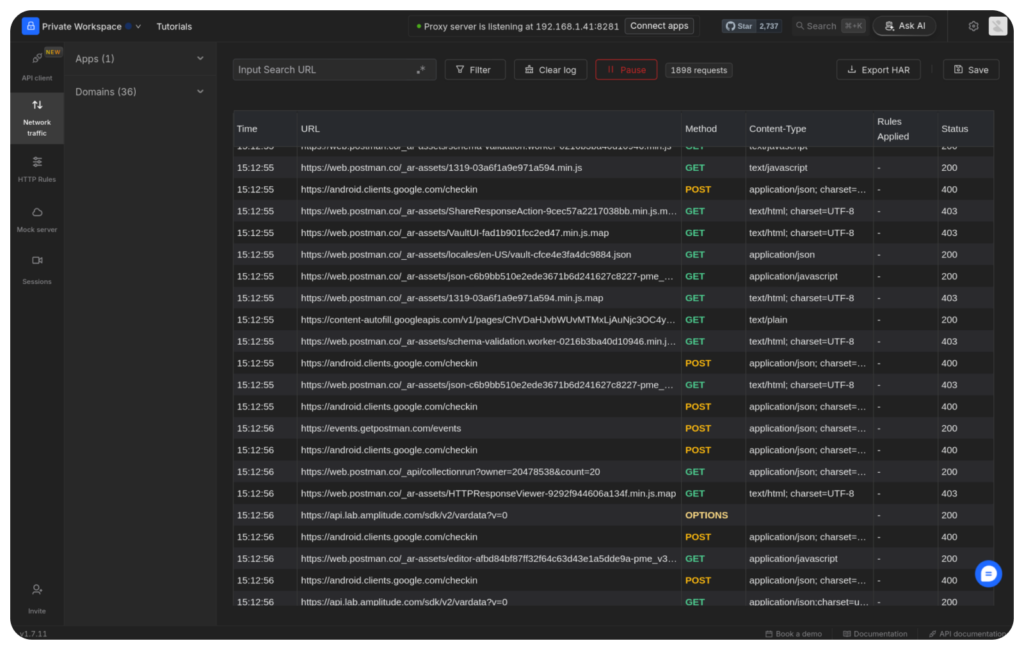Open the Documentation footer link
1024x650 pixels.
874,634
